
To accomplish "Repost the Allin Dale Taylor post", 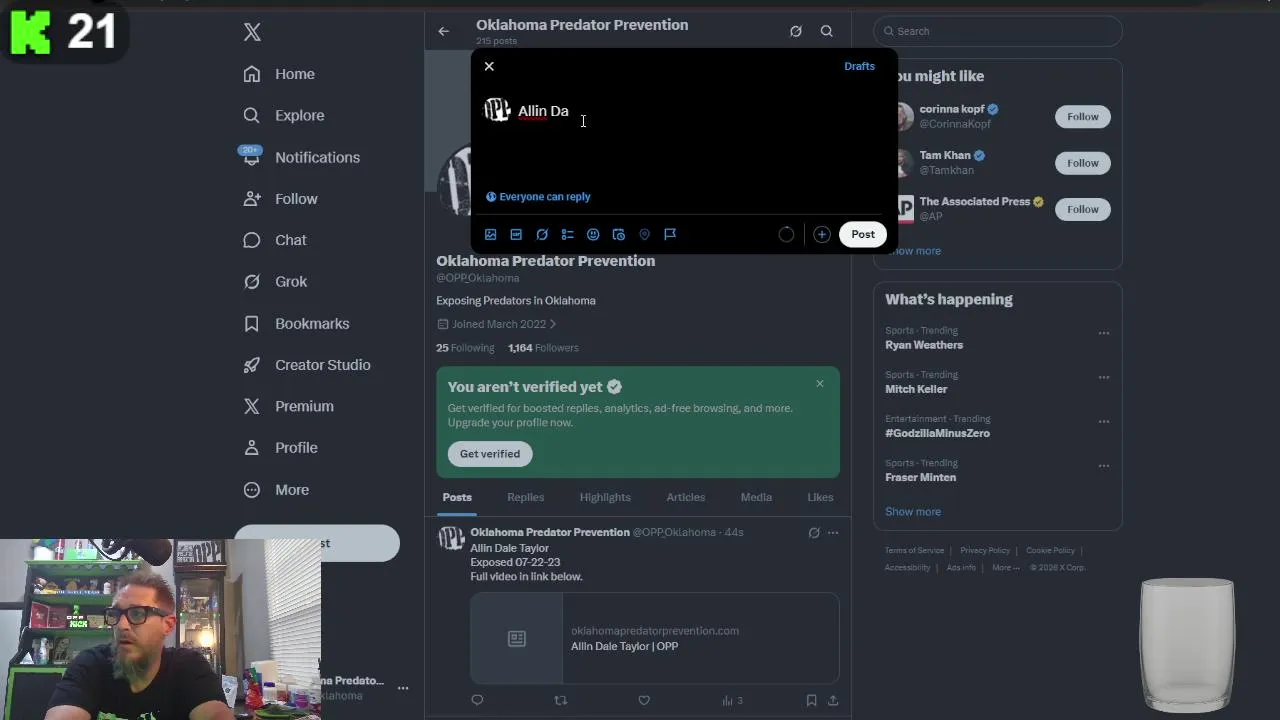I will [x=560, y=701].
